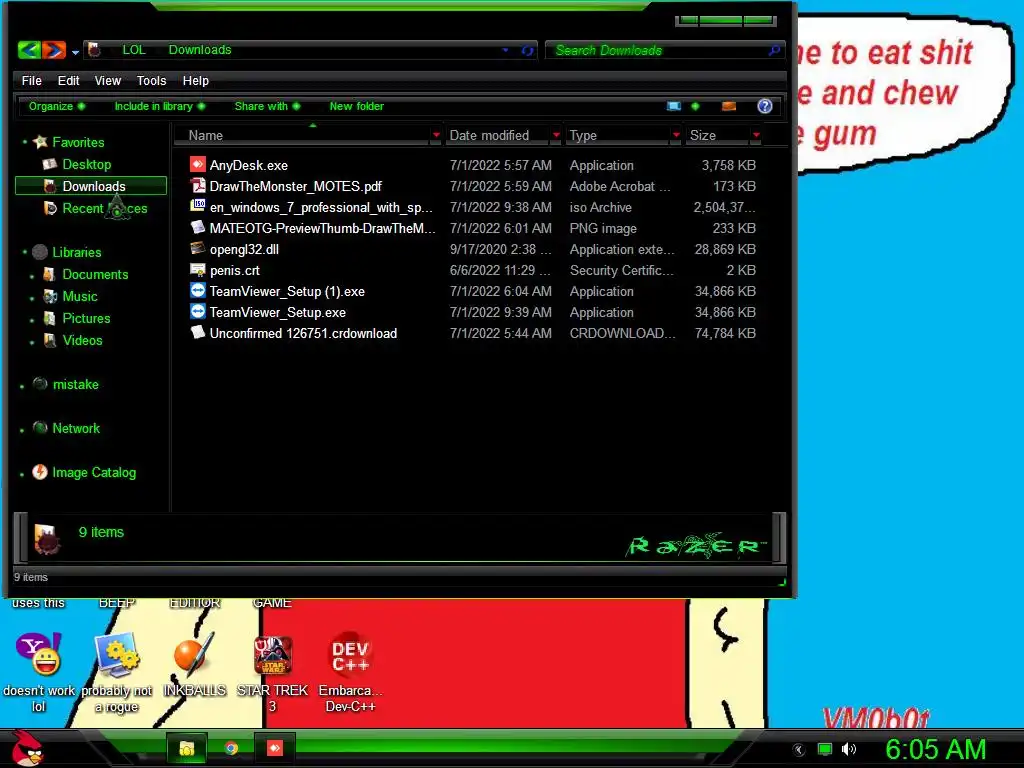
Task: Open Image Catalog in navigation pane
Action: point(94,472)
